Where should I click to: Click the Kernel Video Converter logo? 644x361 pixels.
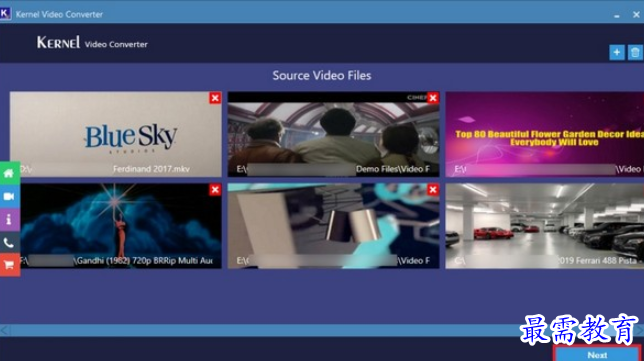point(92,43)
